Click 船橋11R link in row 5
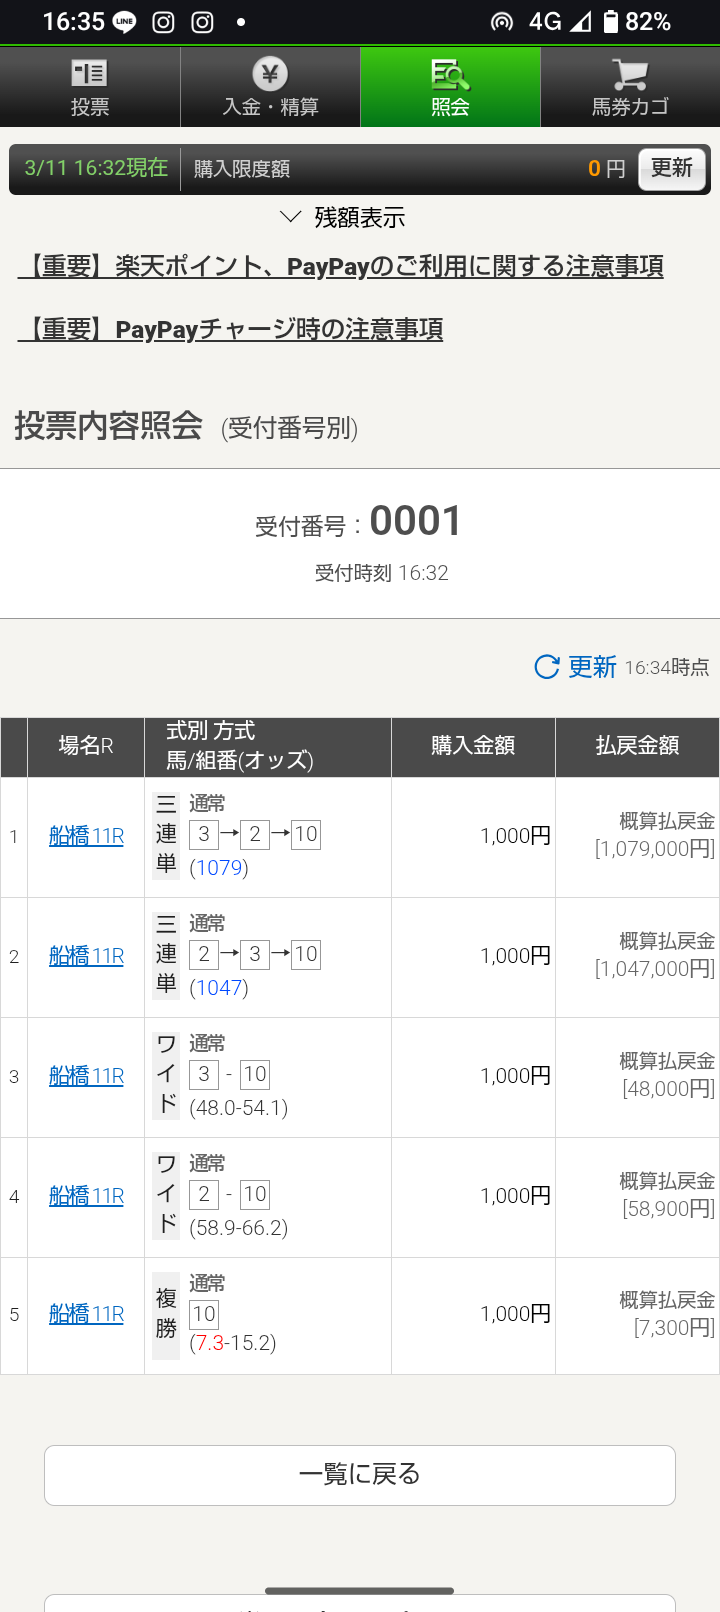 (x=87, y=1314)
